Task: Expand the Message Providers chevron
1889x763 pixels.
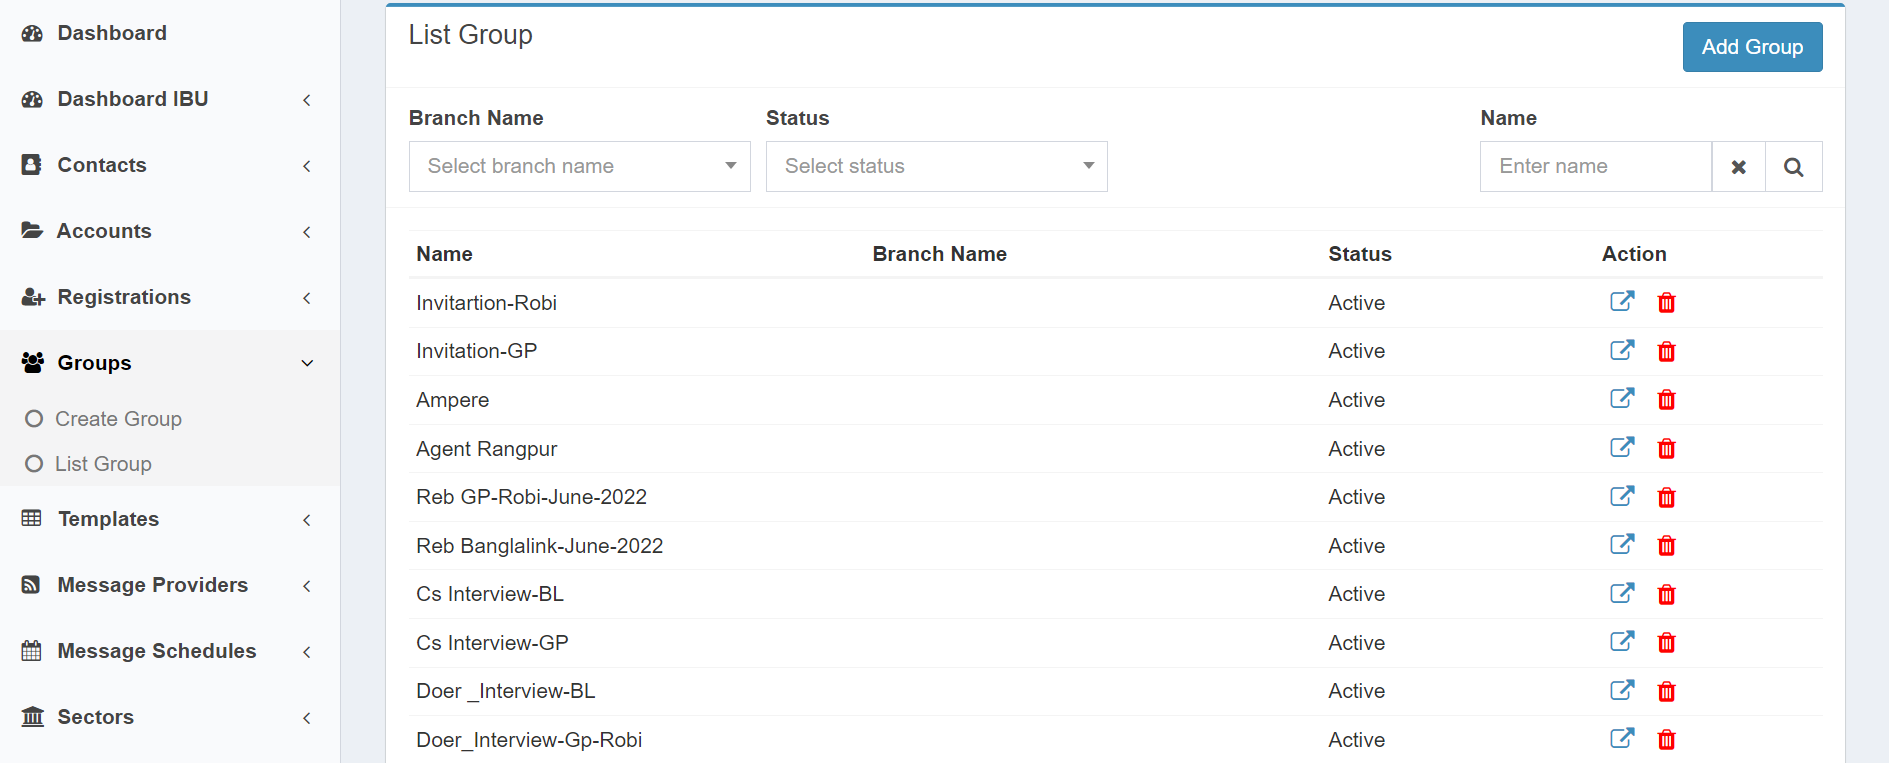Action: point(307,586)
